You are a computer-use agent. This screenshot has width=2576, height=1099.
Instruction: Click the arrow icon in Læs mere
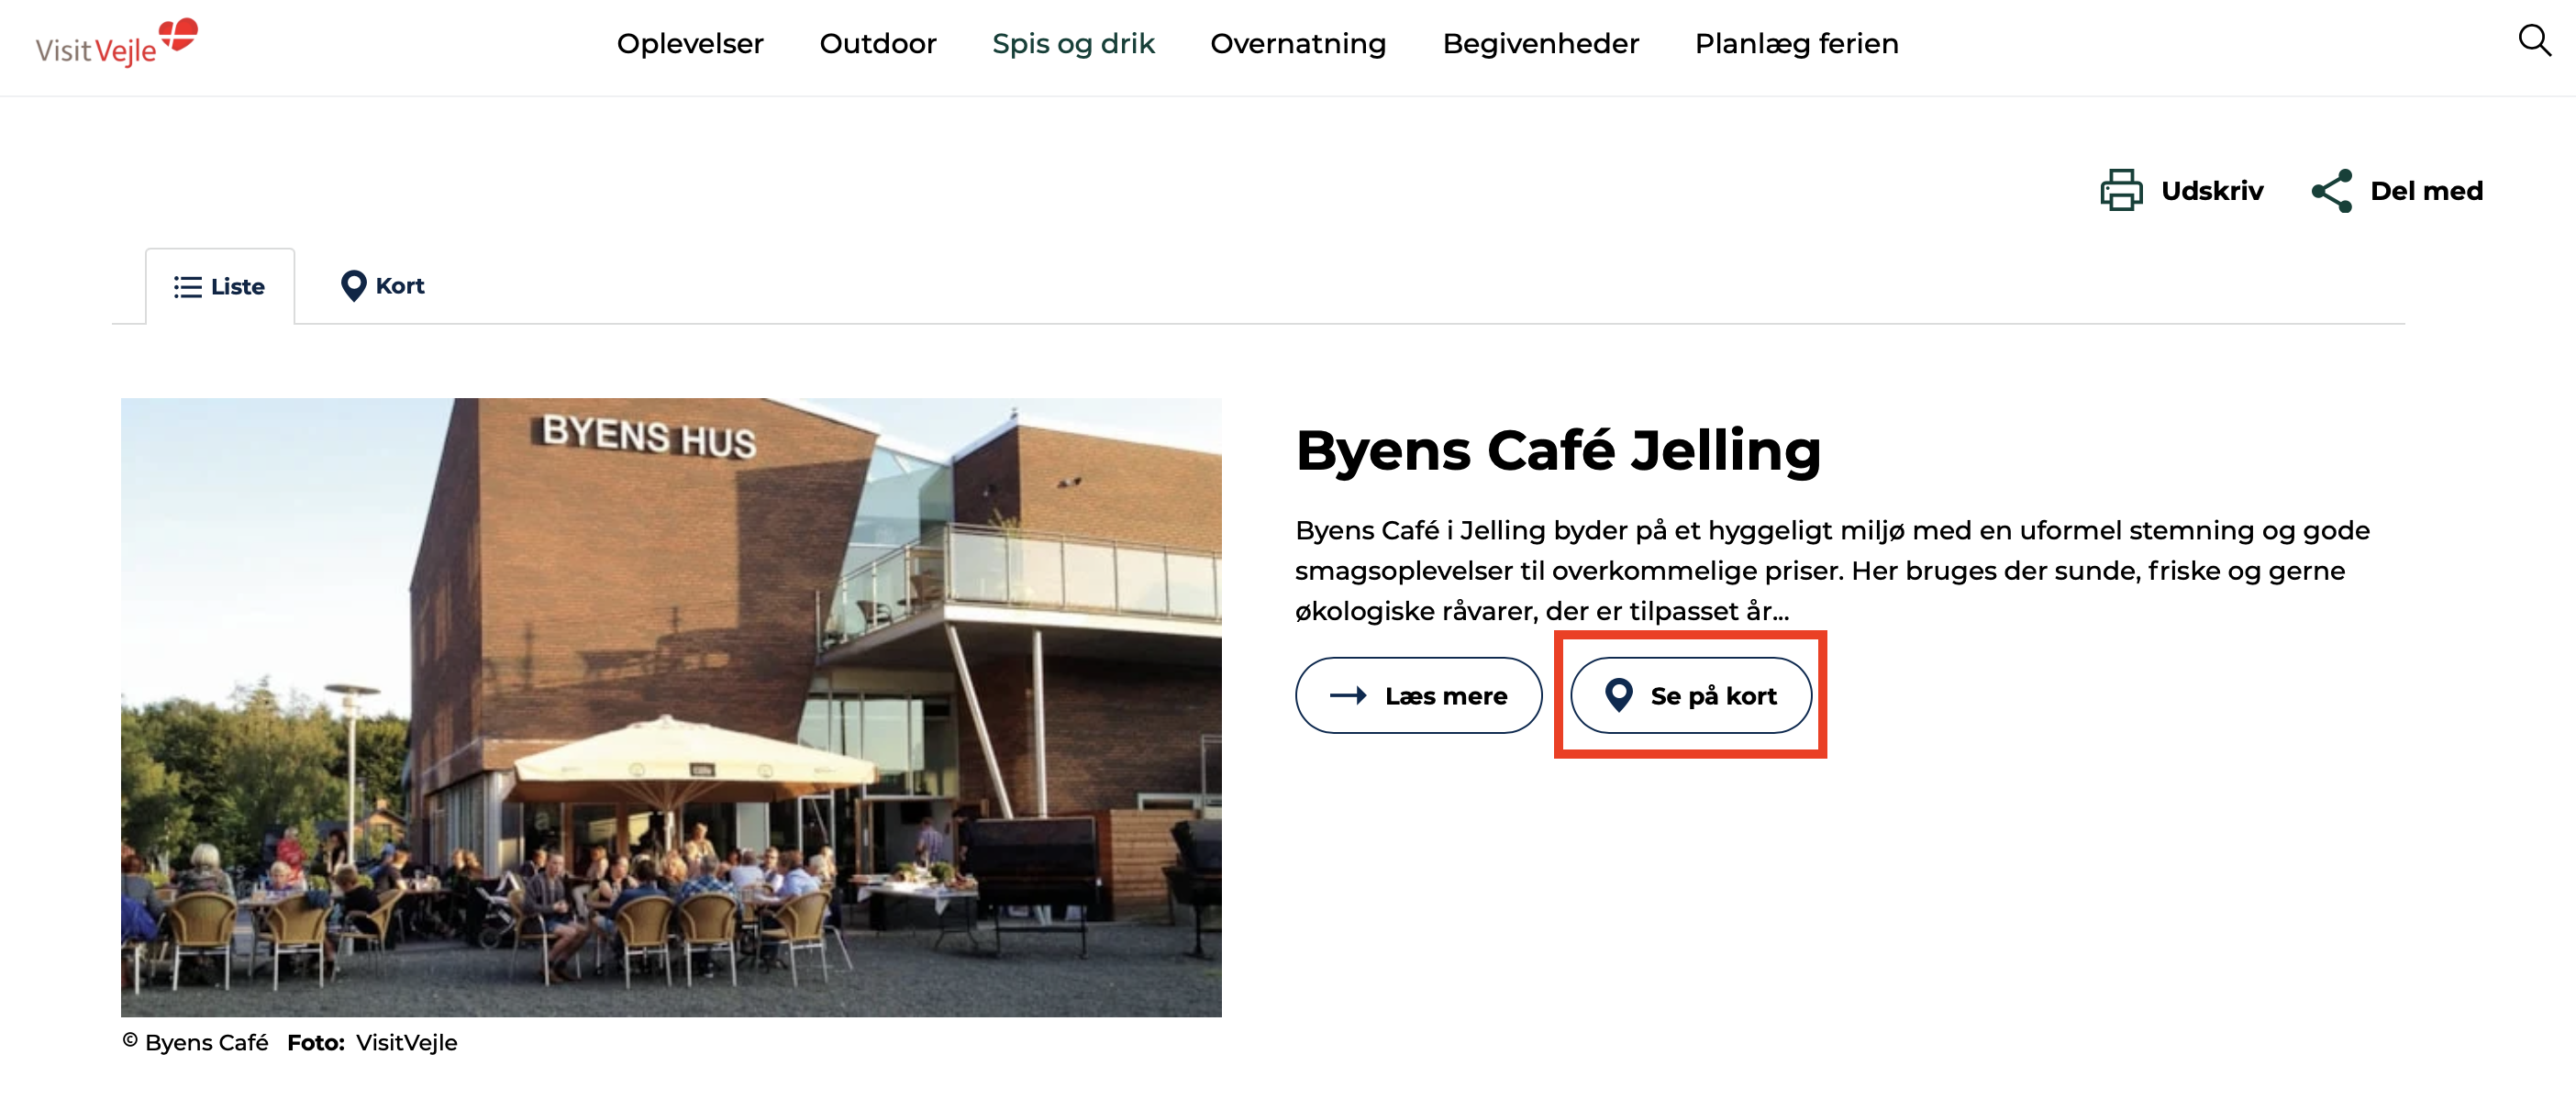[1348, 696]
